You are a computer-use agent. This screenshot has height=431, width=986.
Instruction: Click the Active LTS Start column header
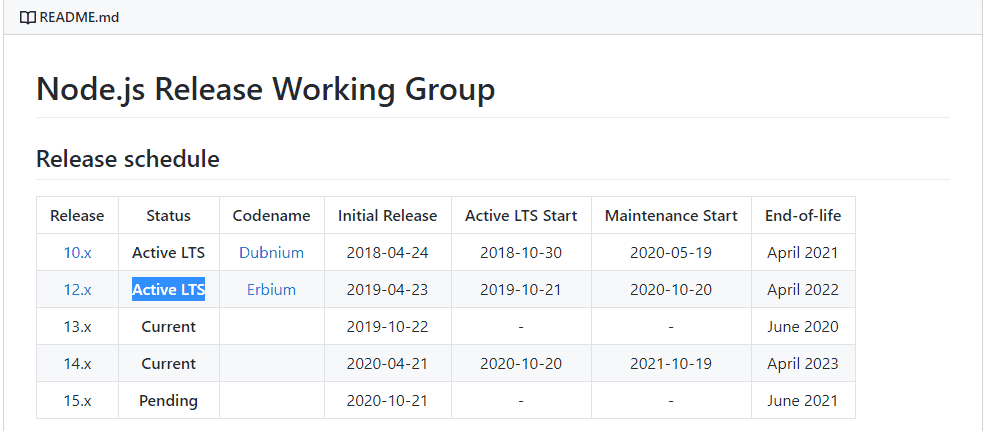point(521,215)
